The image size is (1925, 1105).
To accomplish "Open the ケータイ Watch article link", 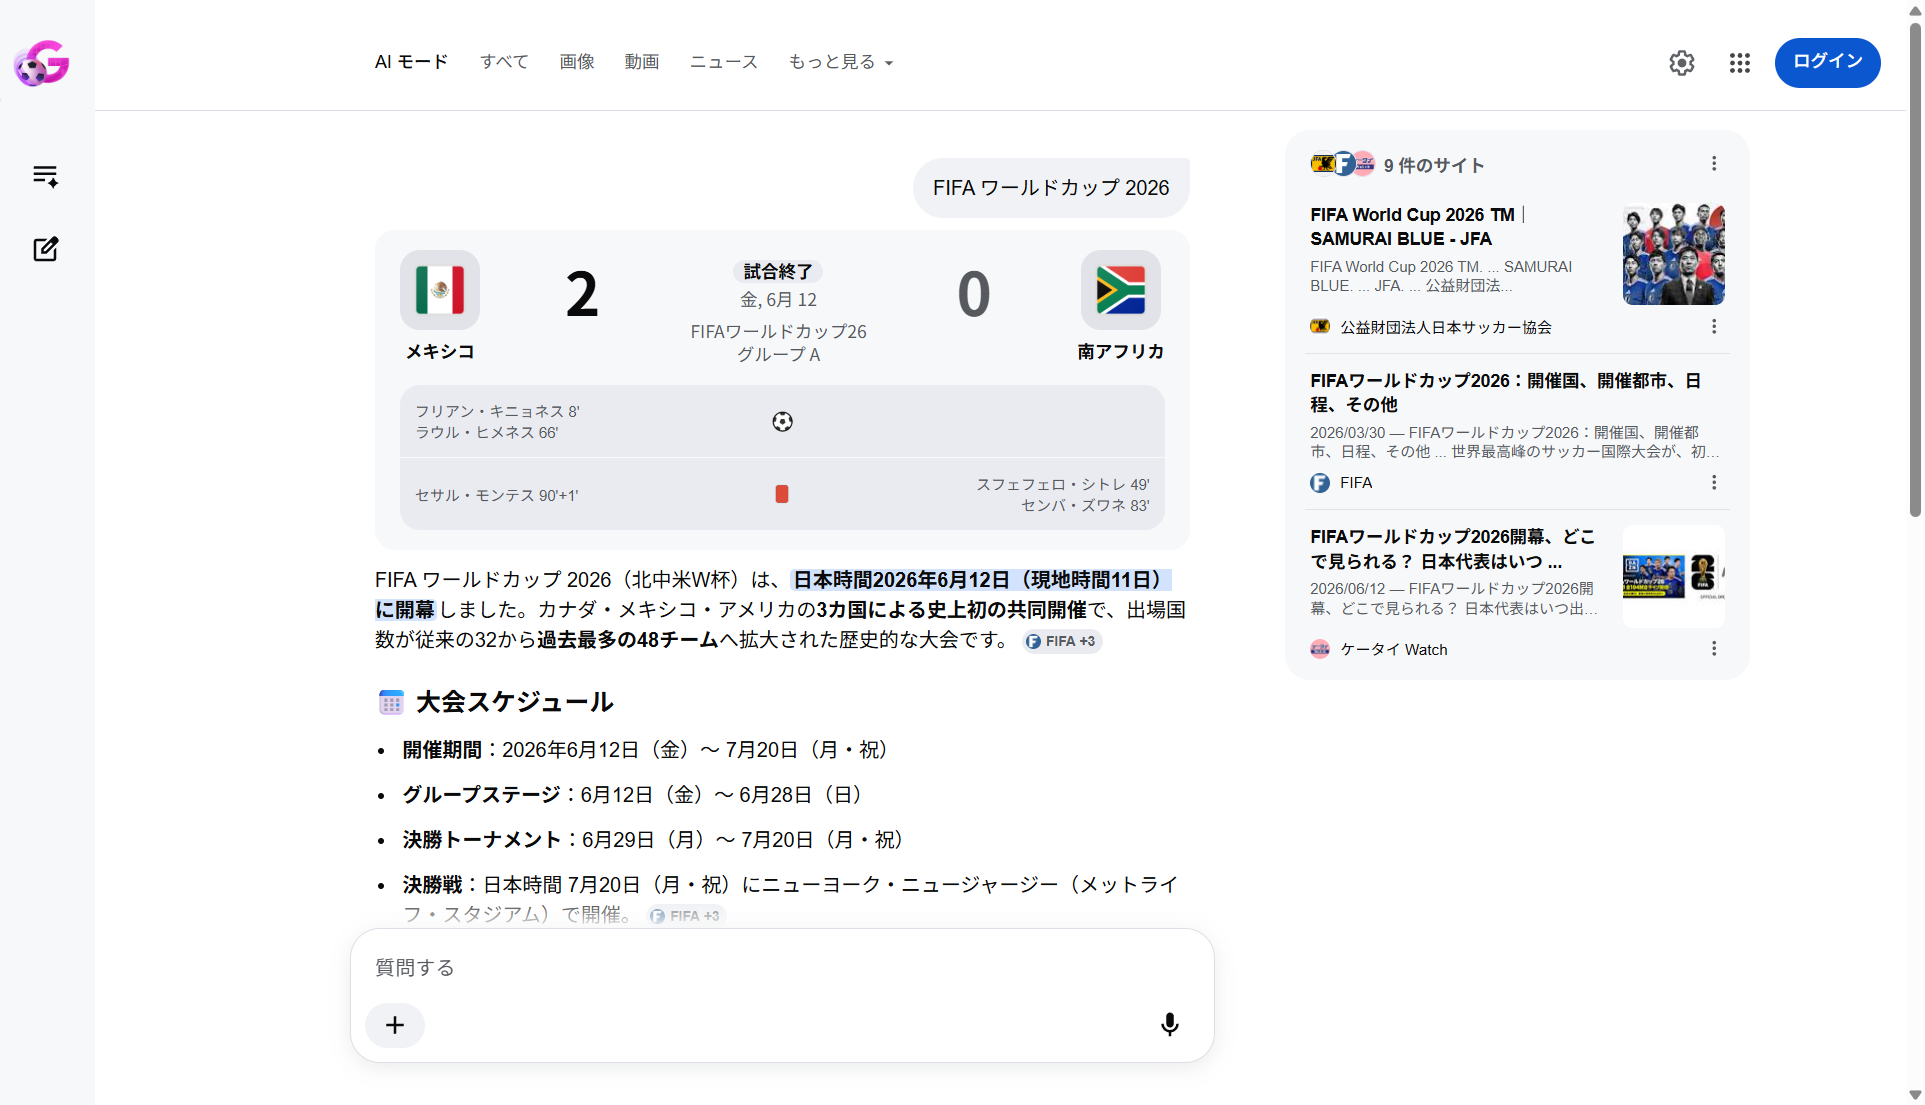I will pyautogui.click(x=1452, y=549).
